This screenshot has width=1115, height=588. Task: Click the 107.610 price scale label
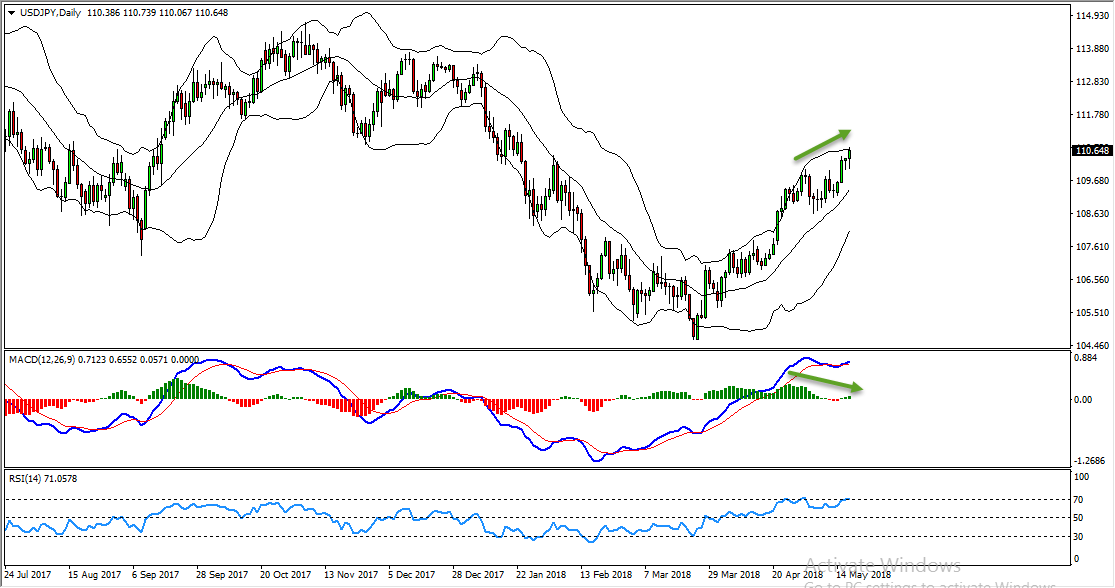pos(1094,247)
